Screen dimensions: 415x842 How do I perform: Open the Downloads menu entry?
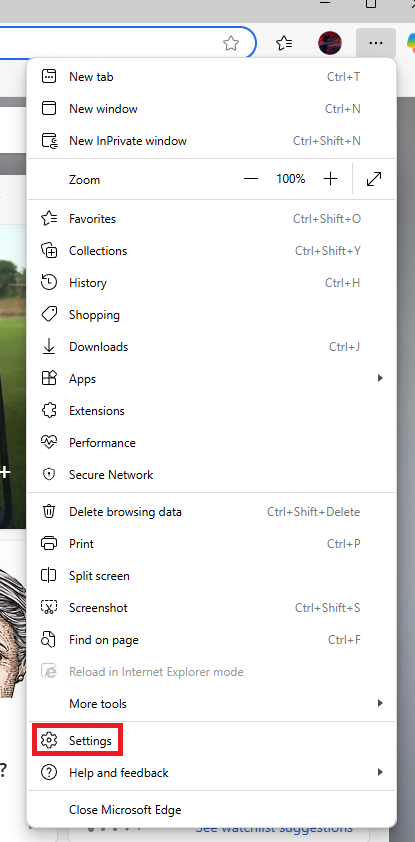point(212,347)
